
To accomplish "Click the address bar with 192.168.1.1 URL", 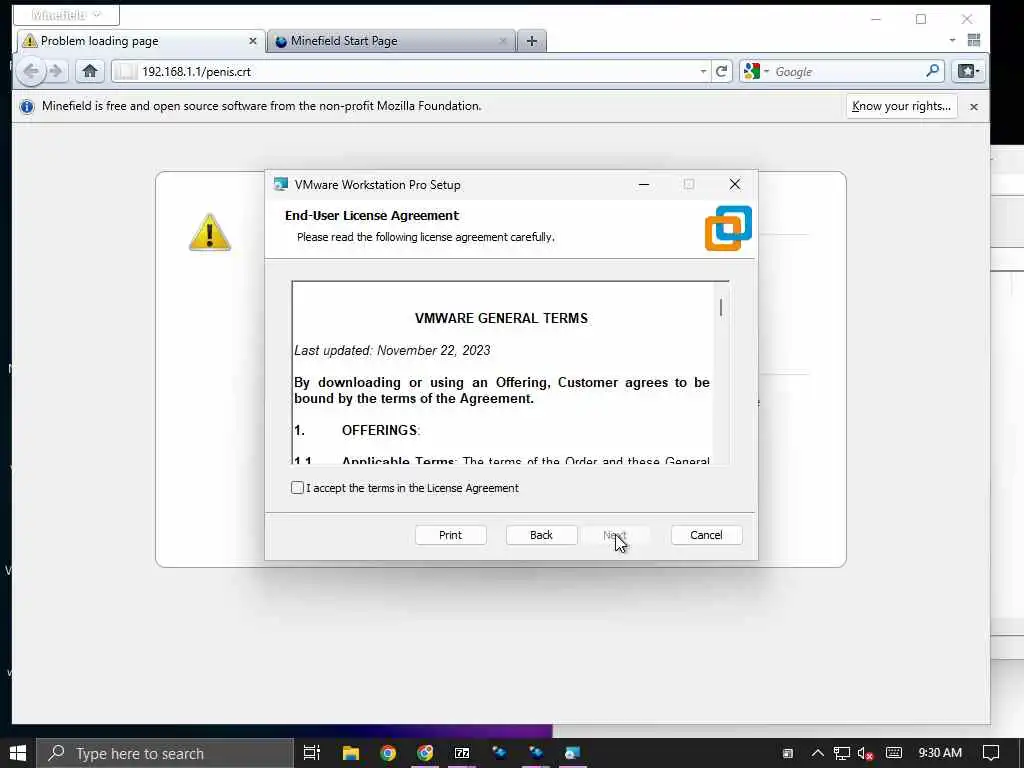I will point(410,72).
